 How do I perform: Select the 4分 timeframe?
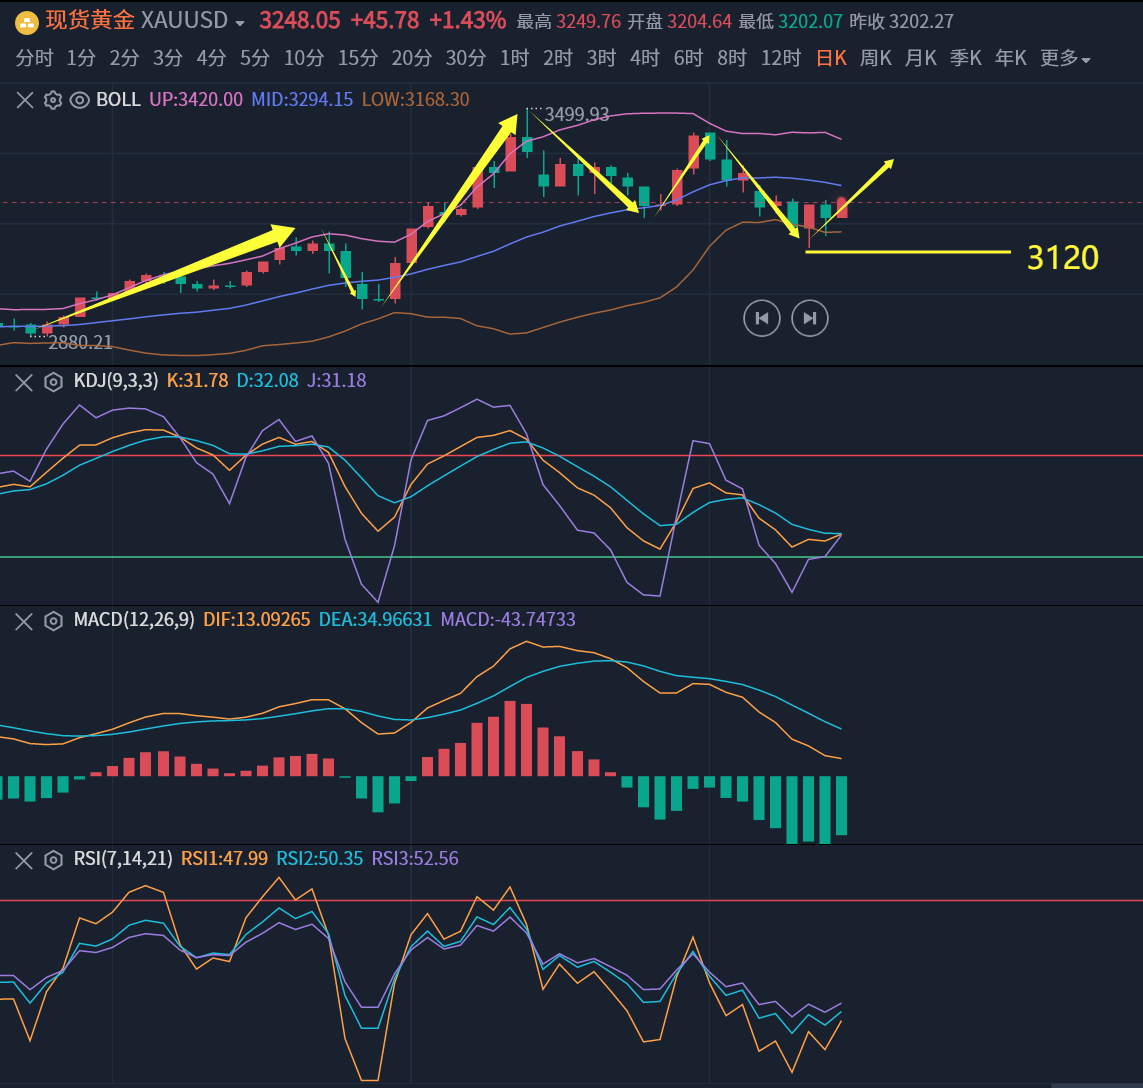[x=211, y=58]
